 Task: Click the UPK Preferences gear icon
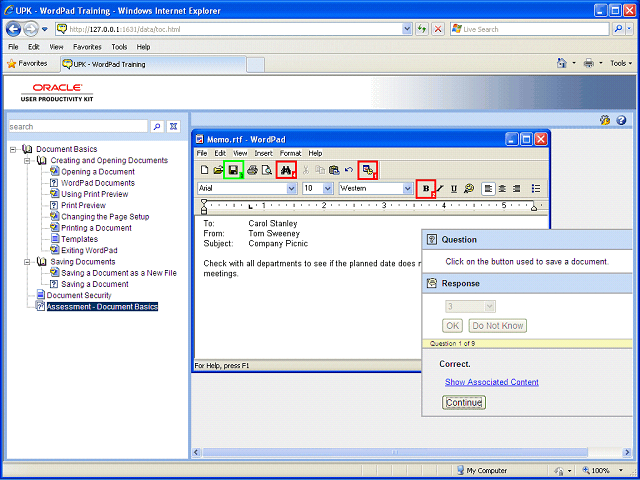(x=605, y=120)
